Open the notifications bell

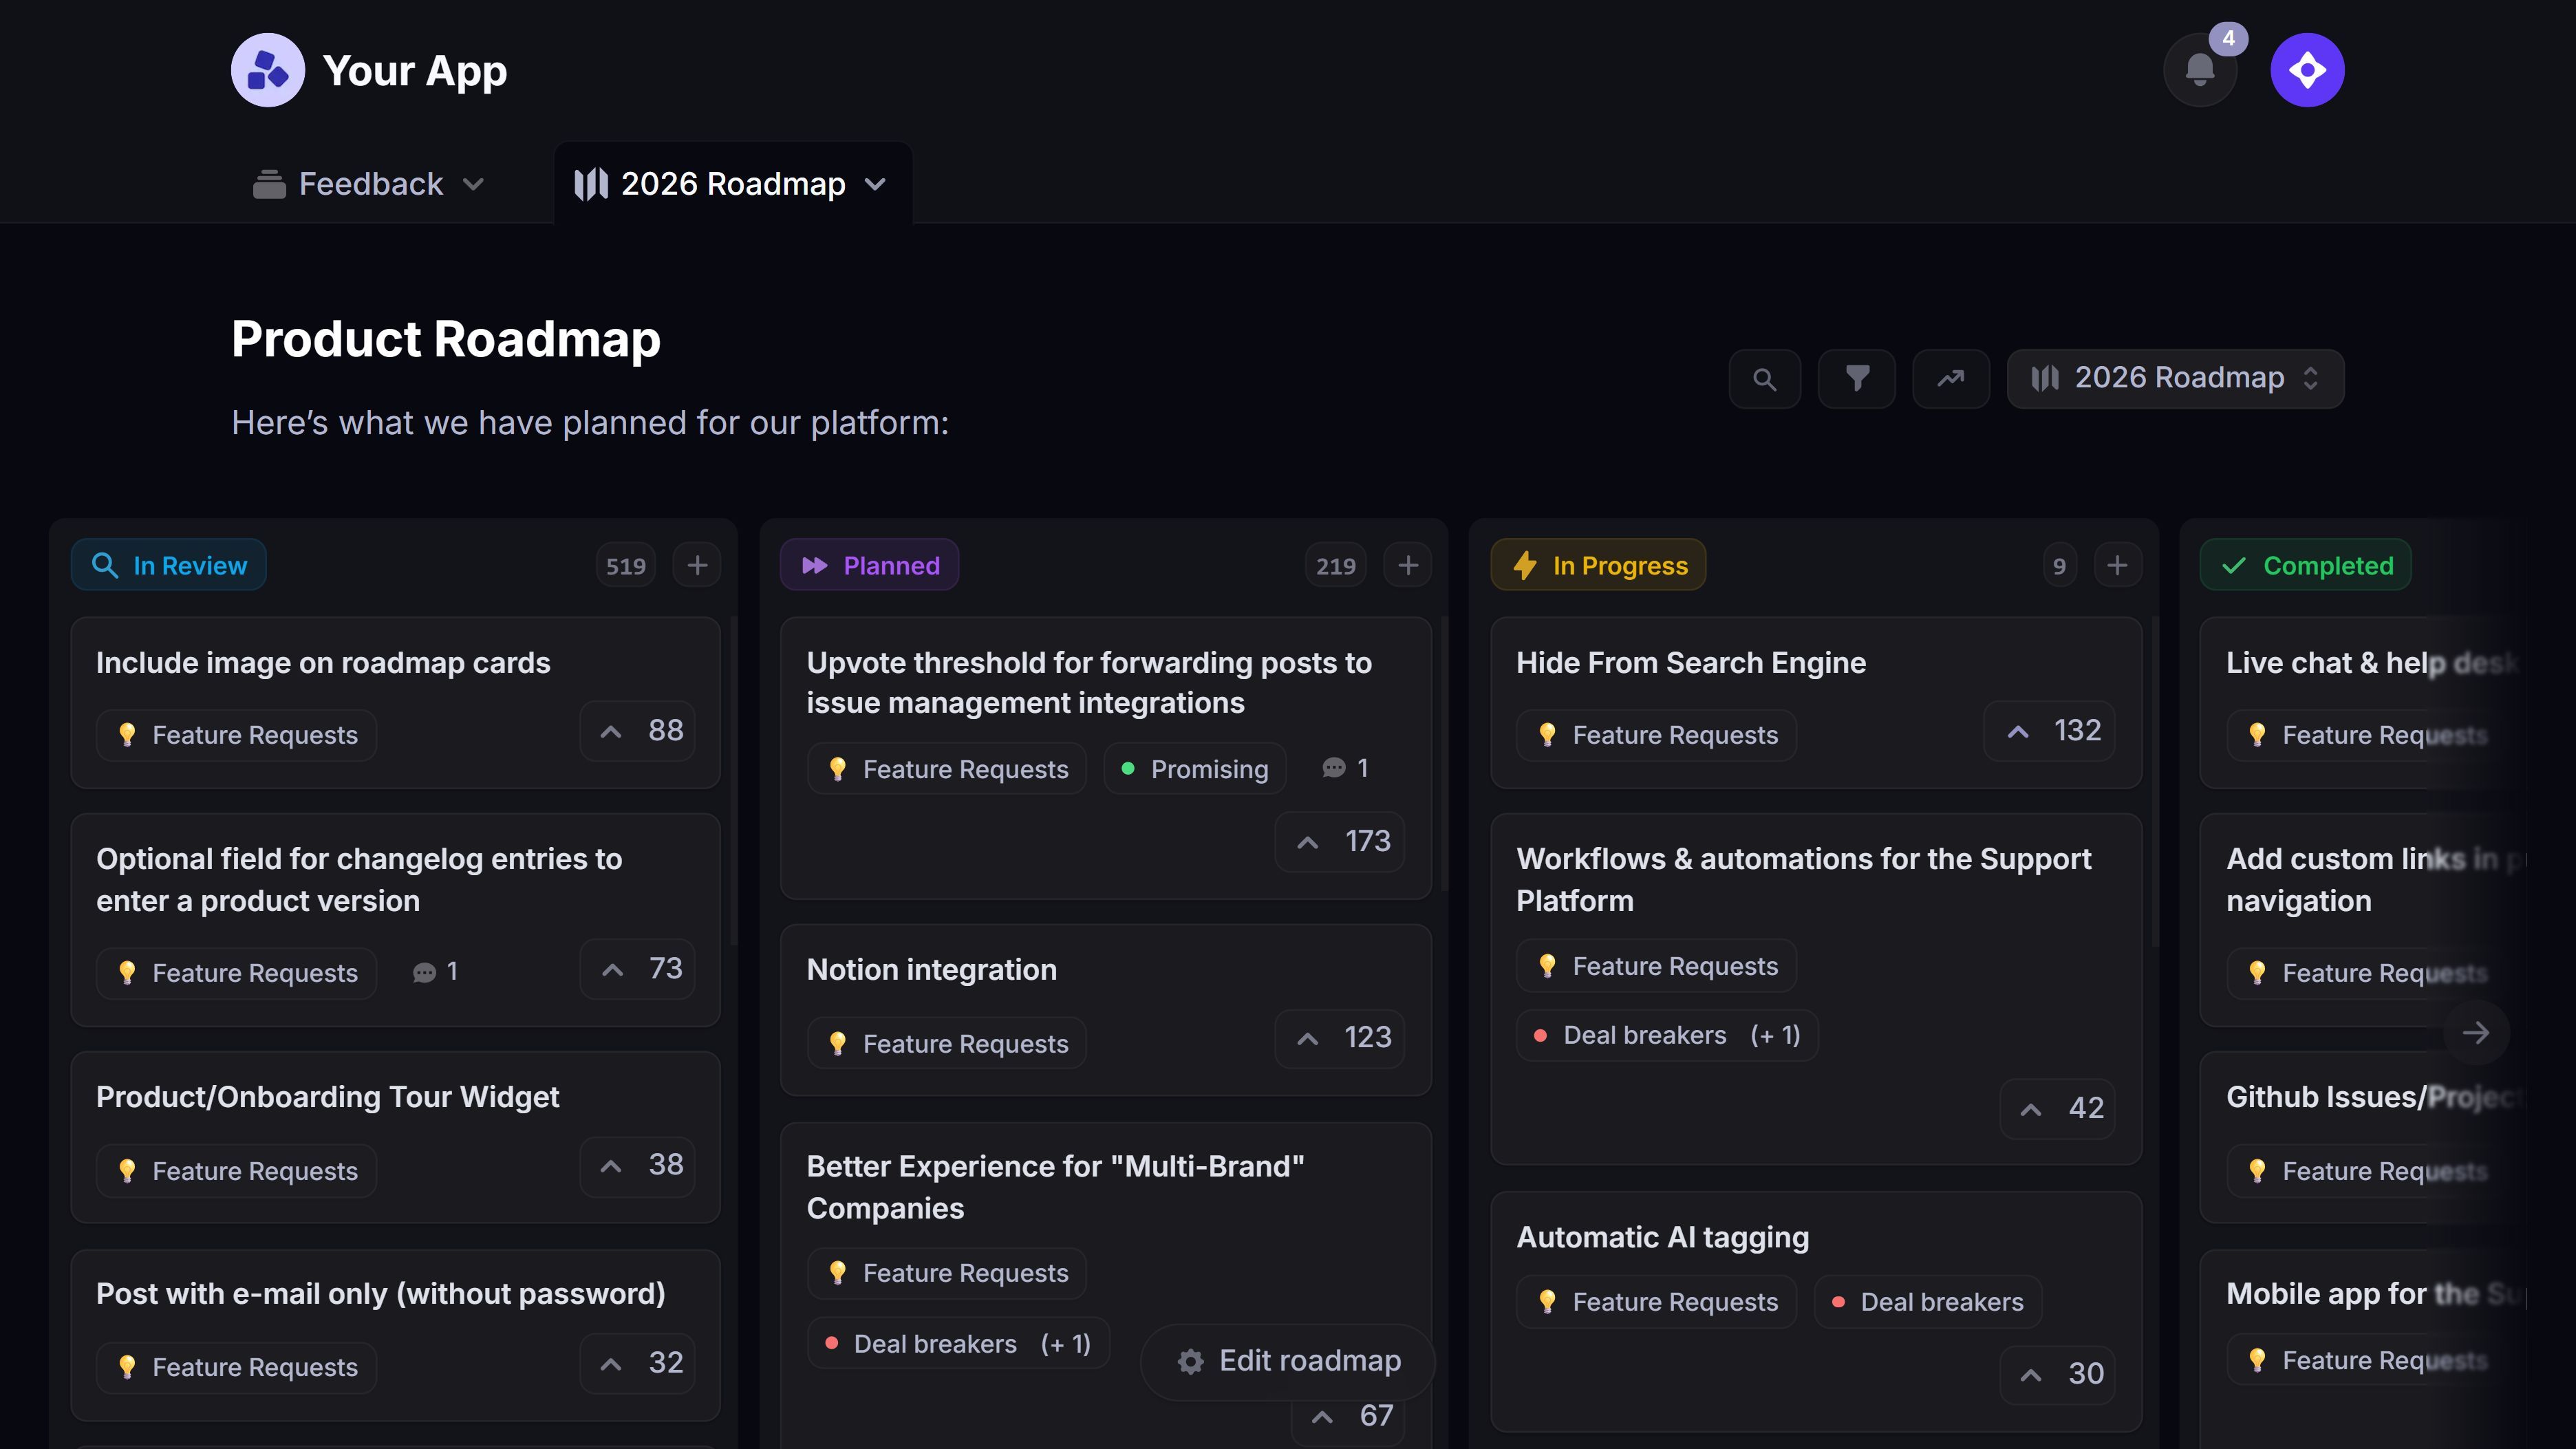[2199, 70]
